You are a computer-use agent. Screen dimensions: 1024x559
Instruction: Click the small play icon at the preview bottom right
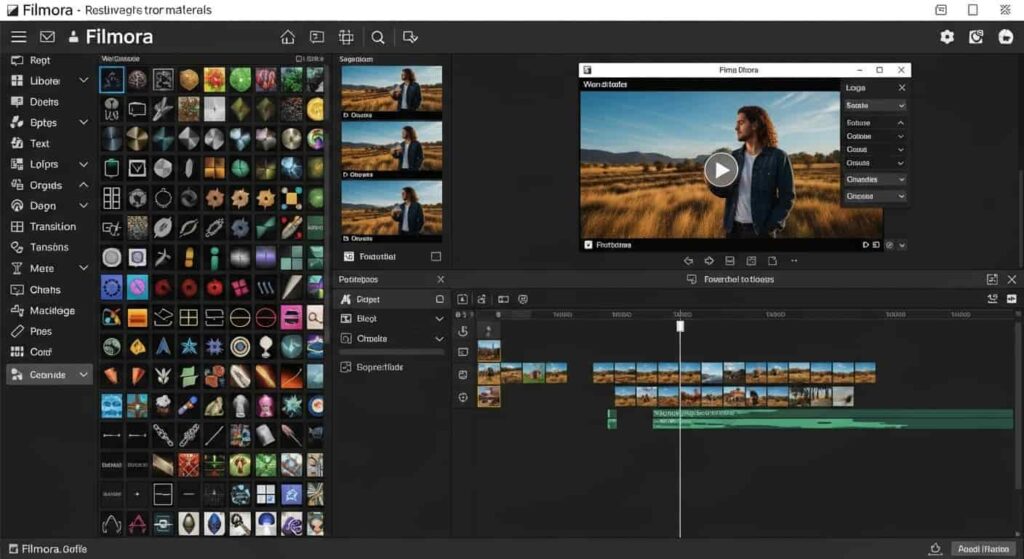point(865,245)
